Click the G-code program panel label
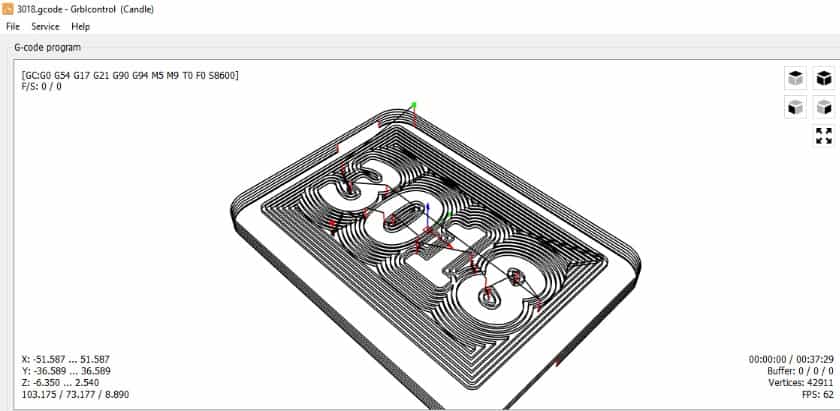Screen dimensions: 840x411 [x=48, y=47]
